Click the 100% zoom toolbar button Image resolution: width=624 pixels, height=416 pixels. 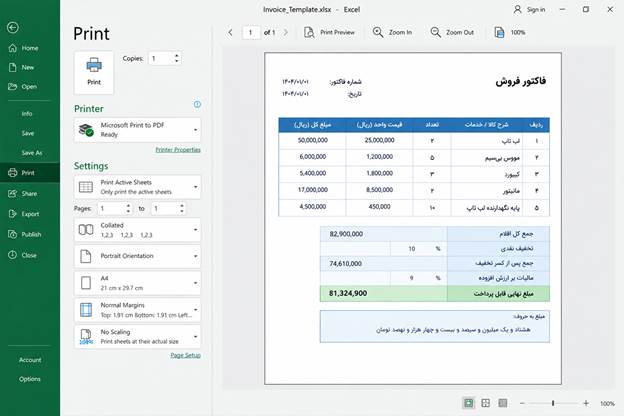click(x=510, y=33)
